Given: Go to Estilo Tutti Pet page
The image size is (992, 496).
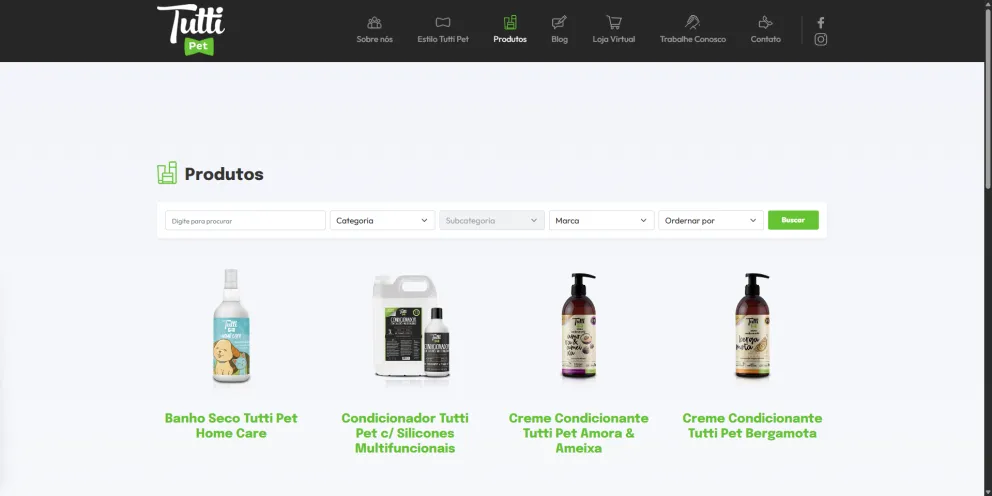Looking at the screenshot, I should (443, 39).
